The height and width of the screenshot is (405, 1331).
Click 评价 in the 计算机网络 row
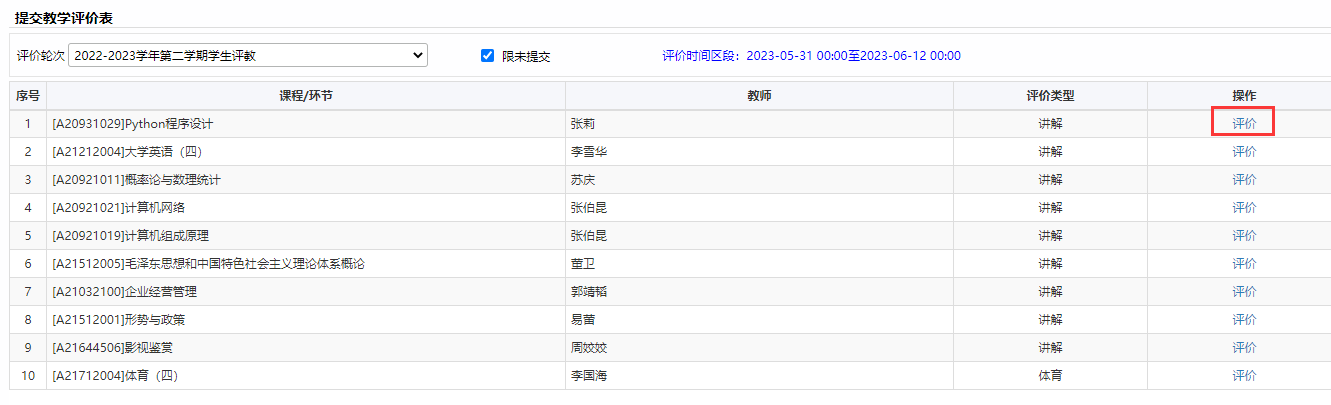coord(1244,208)
